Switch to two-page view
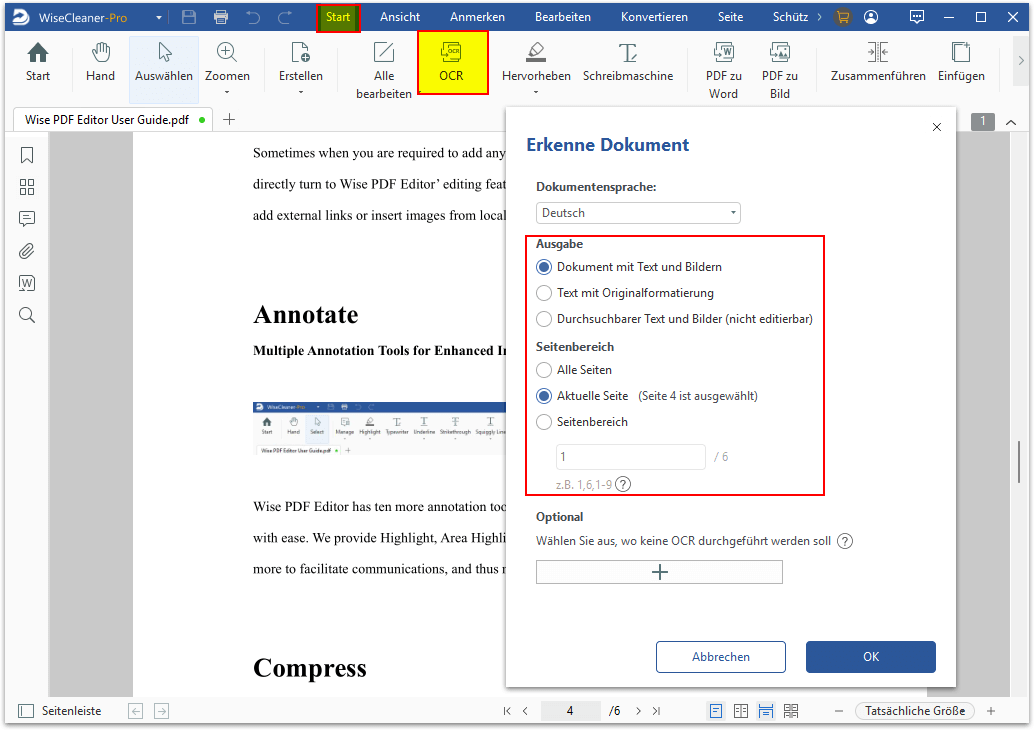Image resolution: width=1034 pixels, height=730 pixels. click(741, 711)
